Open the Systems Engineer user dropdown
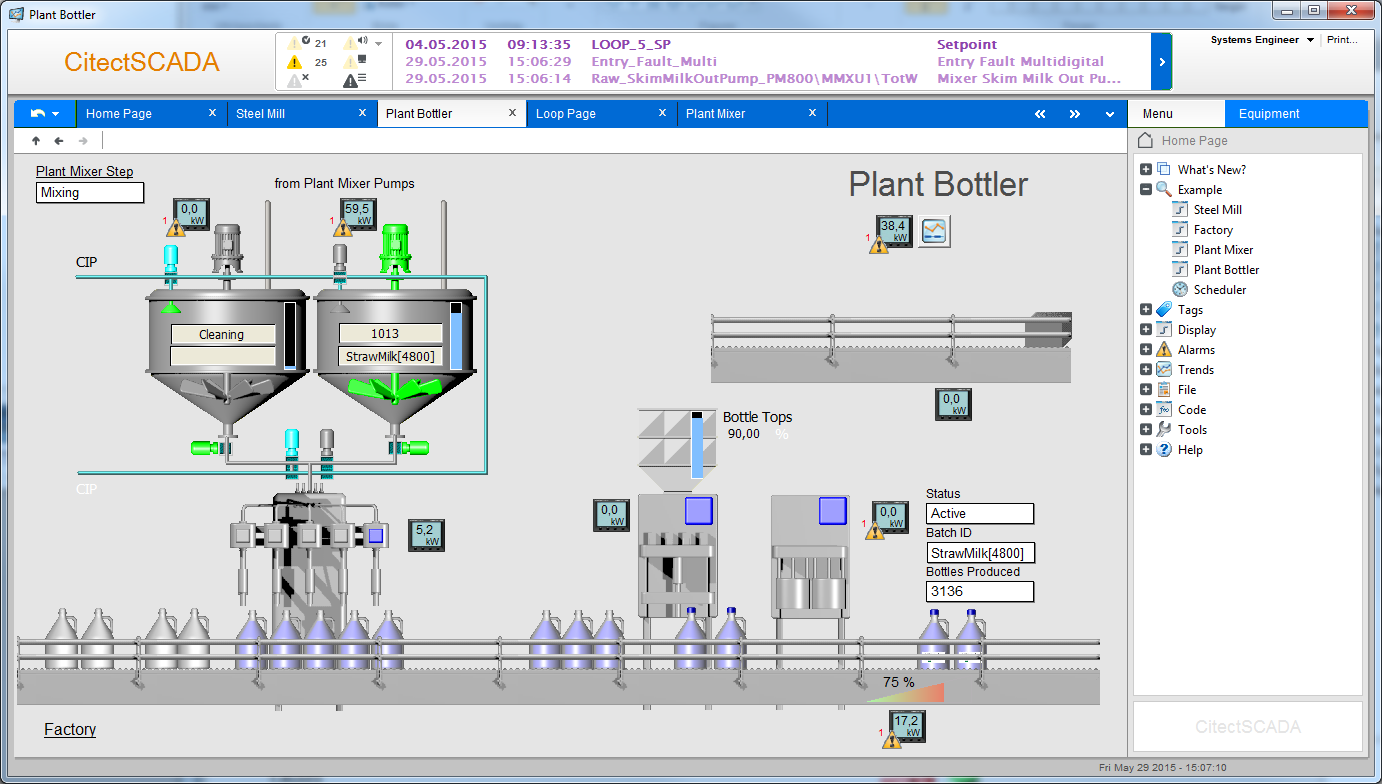Viewport: 1382px width, 784px height. tap(1310, 41)
